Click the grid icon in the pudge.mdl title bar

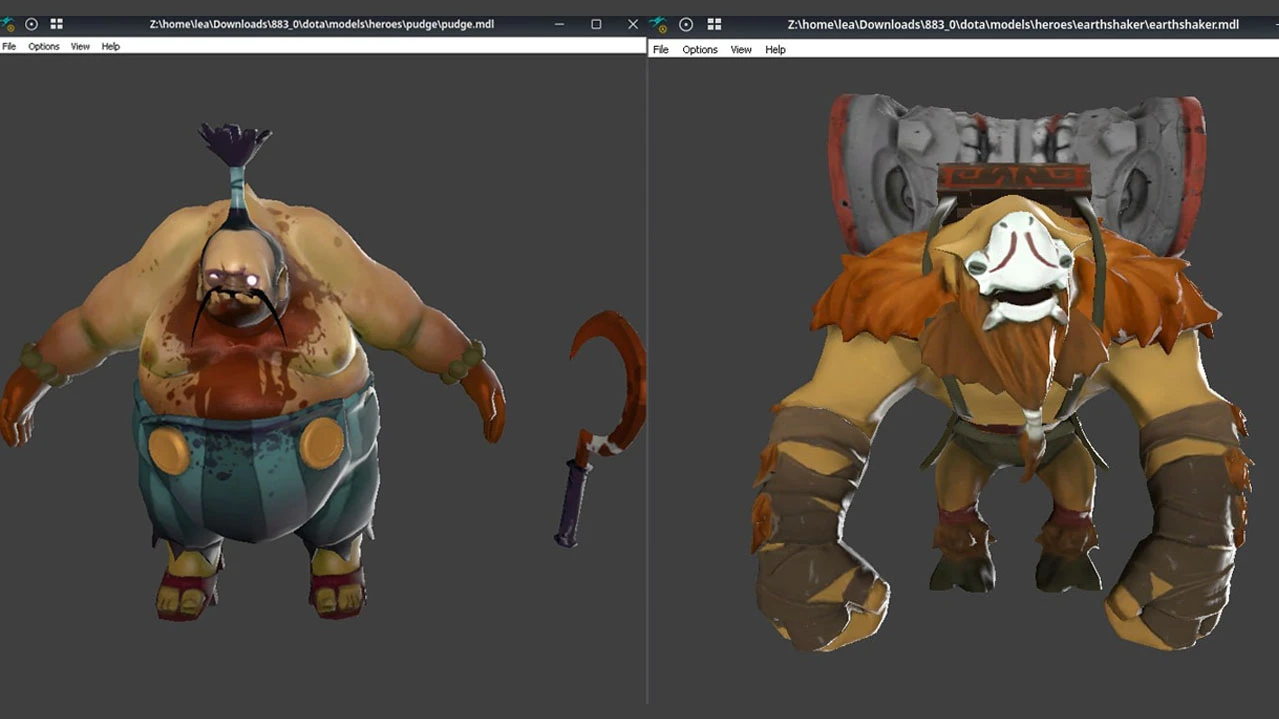(x=56, y=24)
